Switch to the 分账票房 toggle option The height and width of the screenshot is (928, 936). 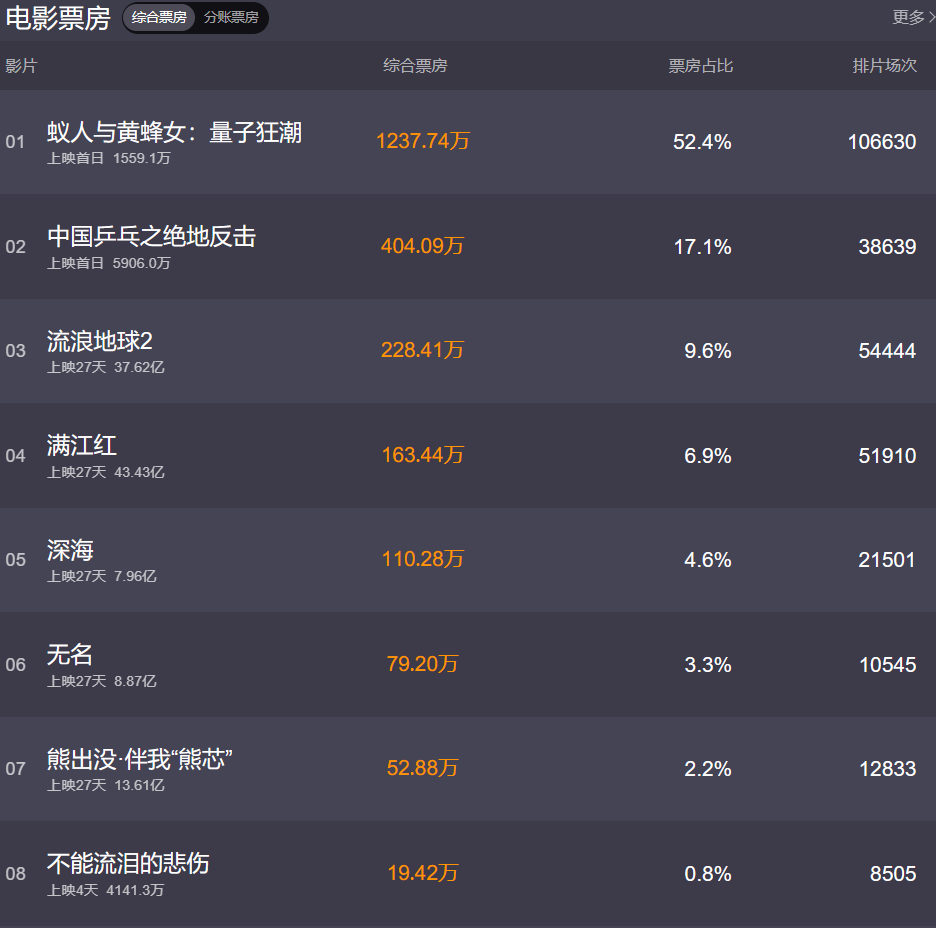click(231, 18)
